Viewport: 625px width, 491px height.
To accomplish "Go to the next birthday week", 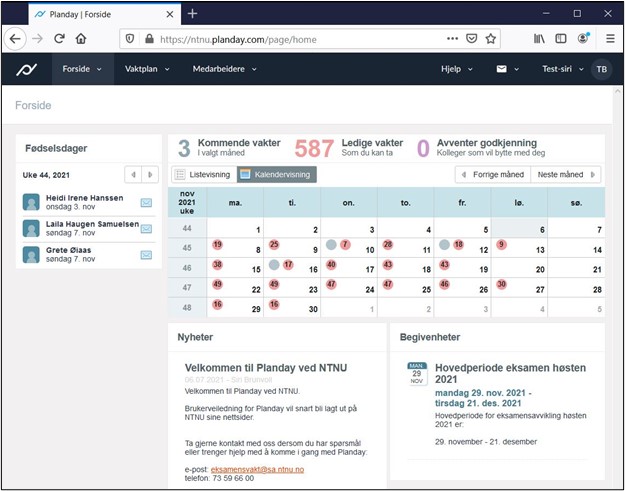I will pos(150,175).
